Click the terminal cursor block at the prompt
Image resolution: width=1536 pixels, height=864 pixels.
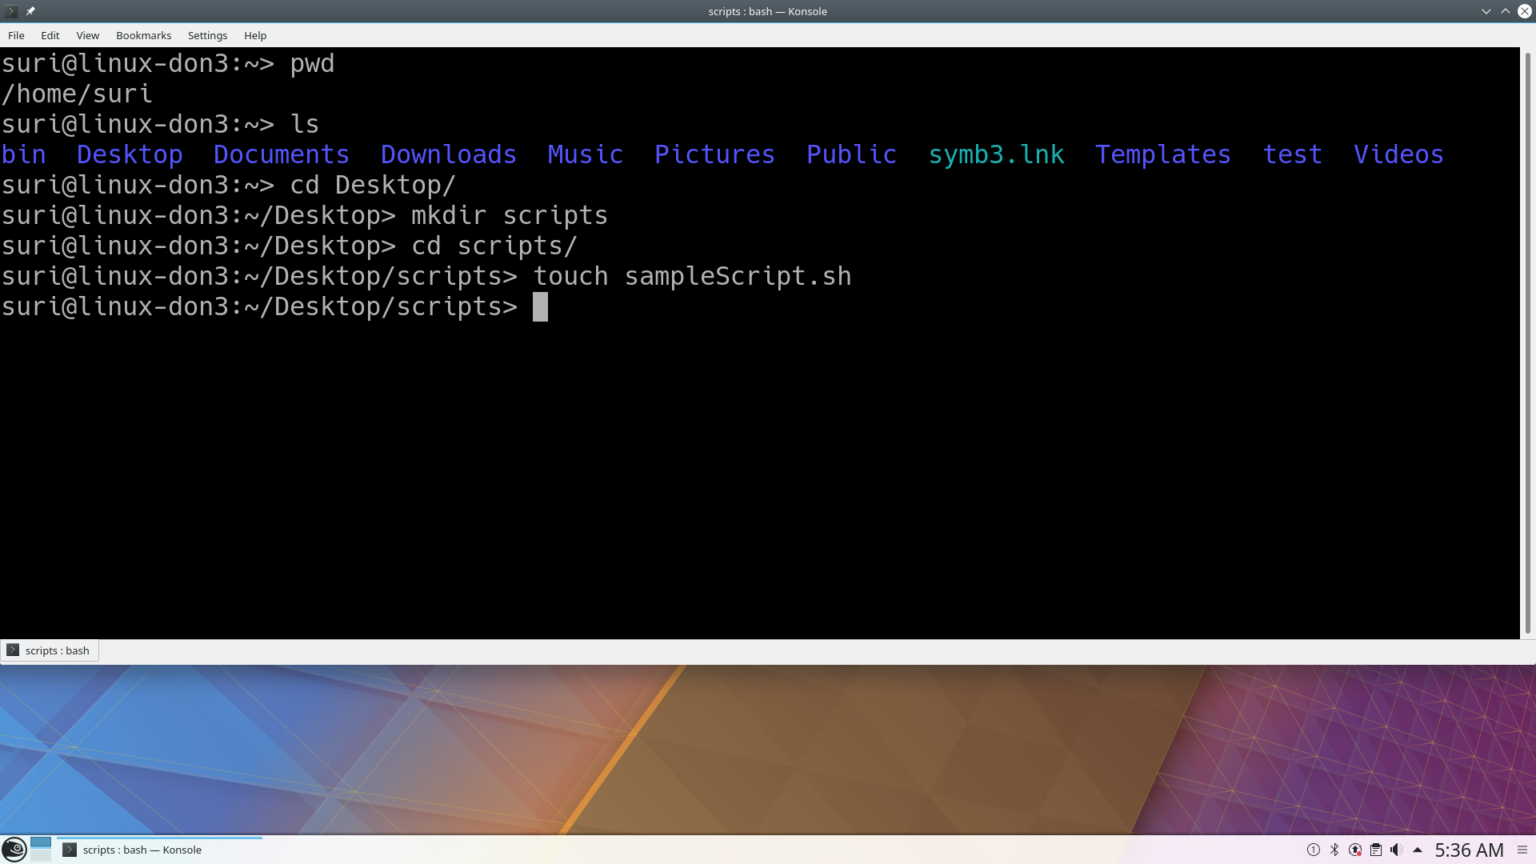(540, 307)
